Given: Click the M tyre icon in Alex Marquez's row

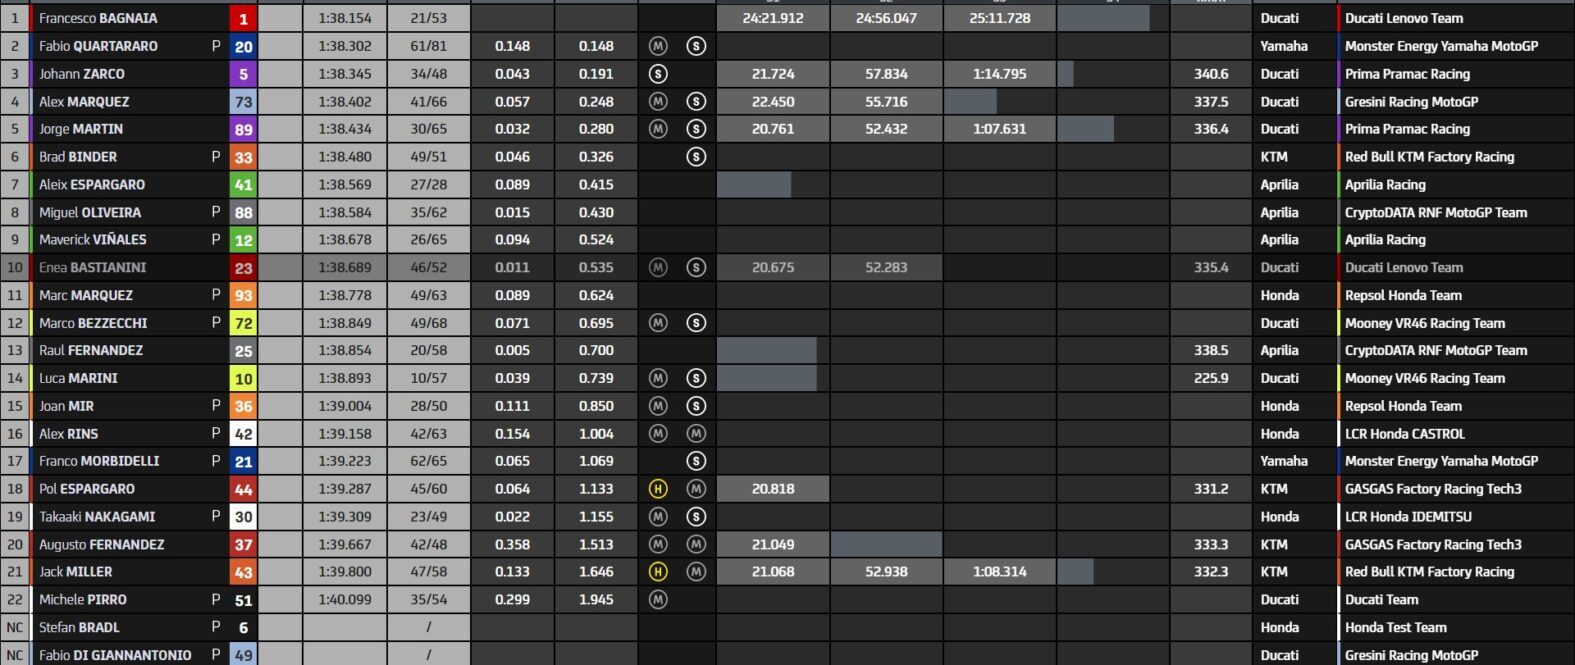Looking at the screenshot, I should pyautogui.click(x=658, y=101).
